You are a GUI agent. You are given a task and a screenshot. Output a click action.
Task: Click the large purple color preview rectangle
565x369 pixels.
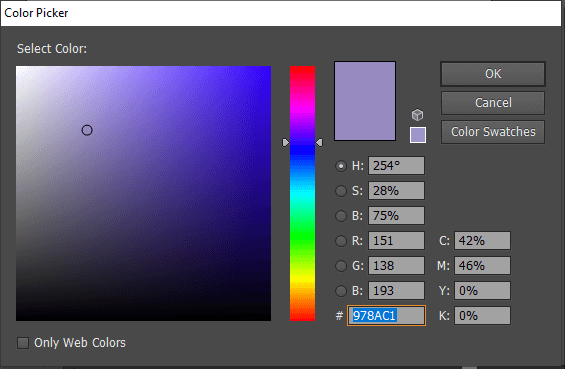(365, 101)
